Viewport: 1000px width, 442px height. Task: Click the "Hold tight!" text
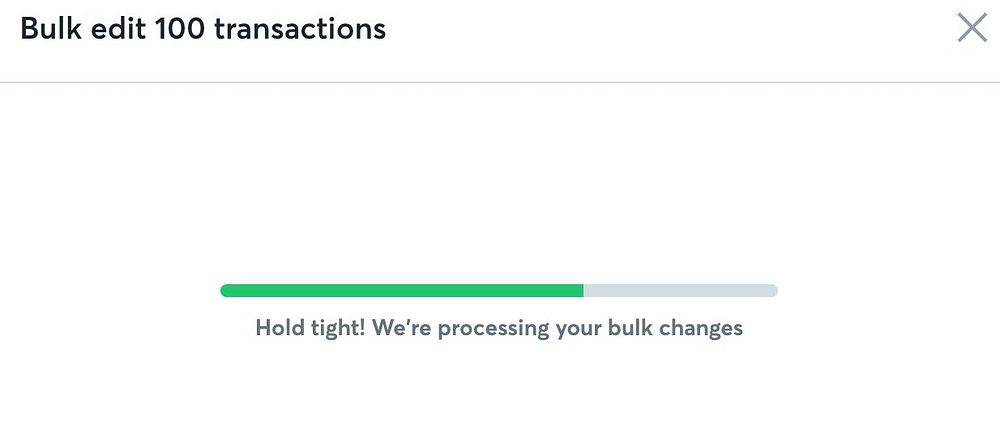pos(311,328)
